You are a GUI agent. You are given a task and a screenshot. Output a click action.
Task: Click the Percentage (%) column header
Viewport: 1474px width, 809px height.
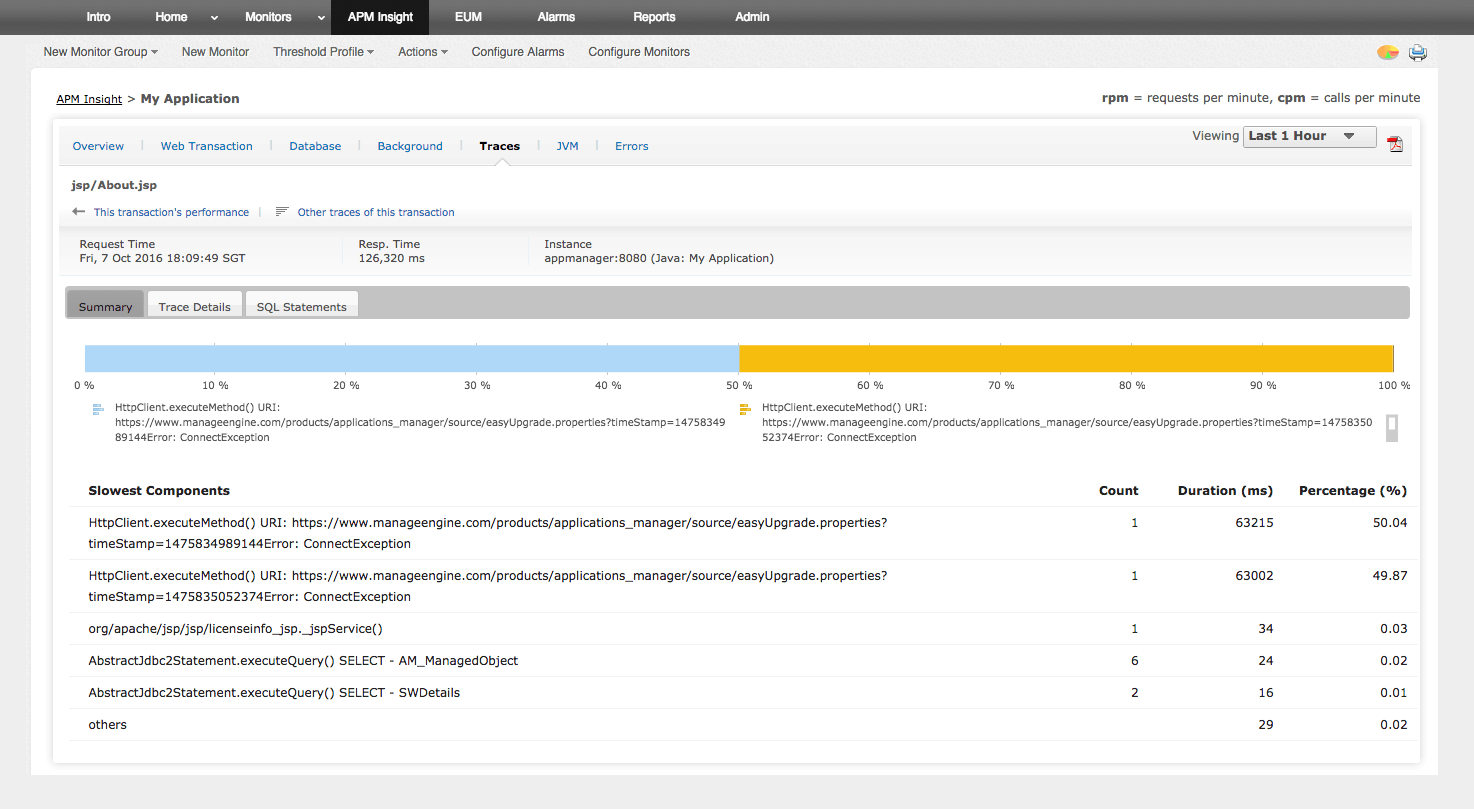(x=1353, y=491)
